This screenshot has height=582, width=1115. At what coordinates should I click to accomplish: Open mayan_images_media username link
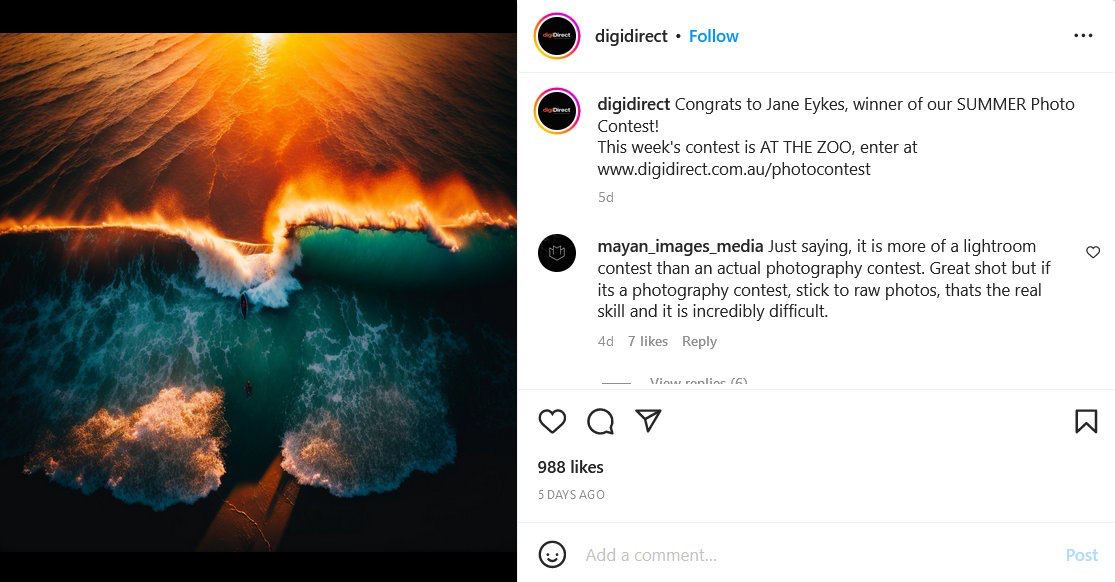point(680,246)
